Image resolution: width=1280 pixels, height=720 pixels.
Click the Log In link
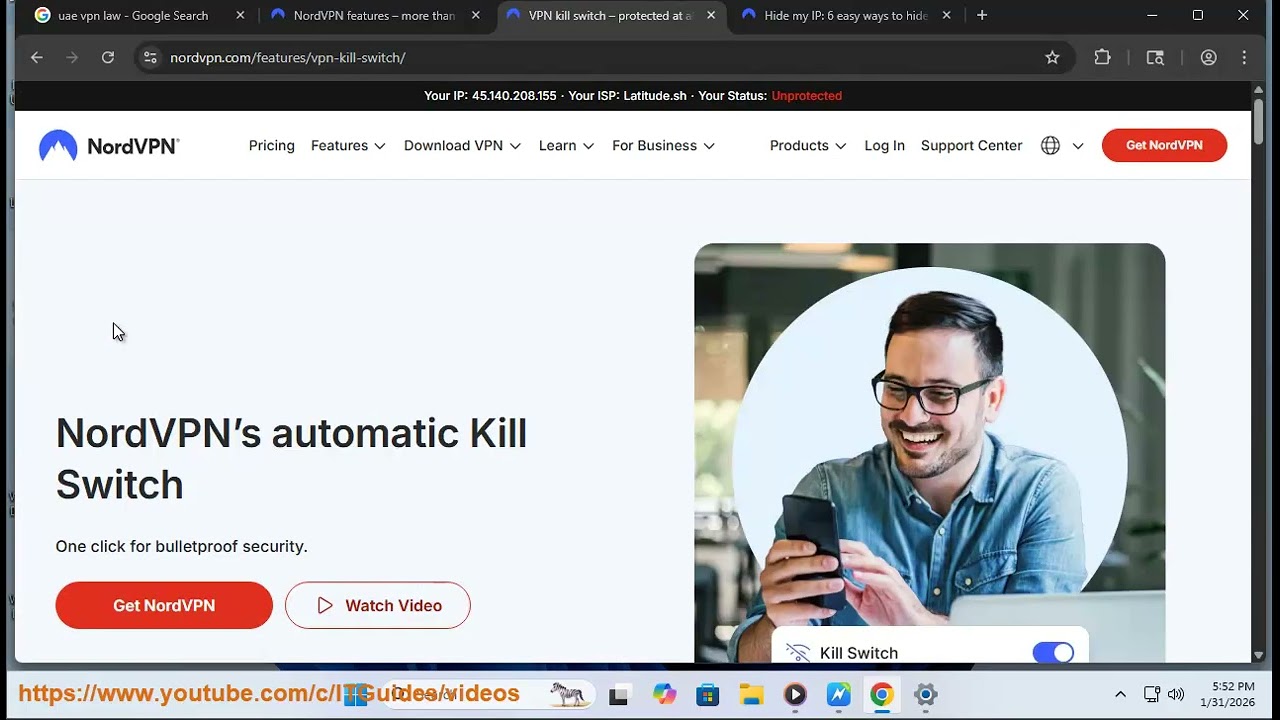884,146
